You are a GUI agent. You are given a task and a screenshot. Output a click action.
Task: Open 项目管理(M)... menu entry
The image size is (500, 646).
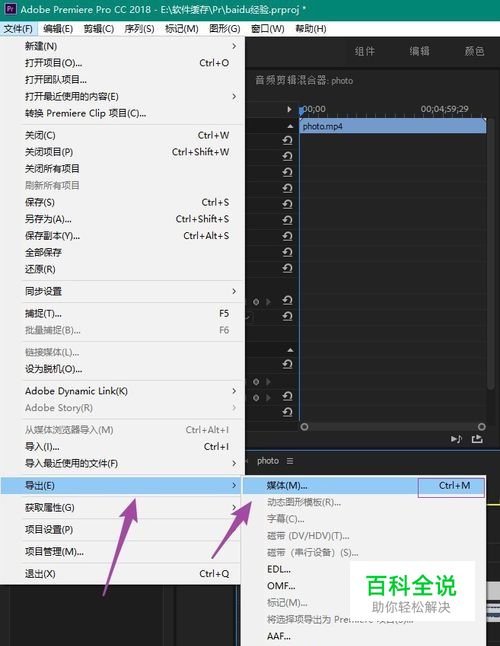tap(122, 552)
